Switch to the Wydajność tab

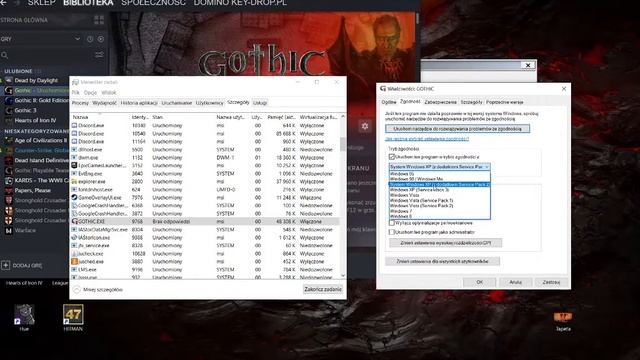104,103
